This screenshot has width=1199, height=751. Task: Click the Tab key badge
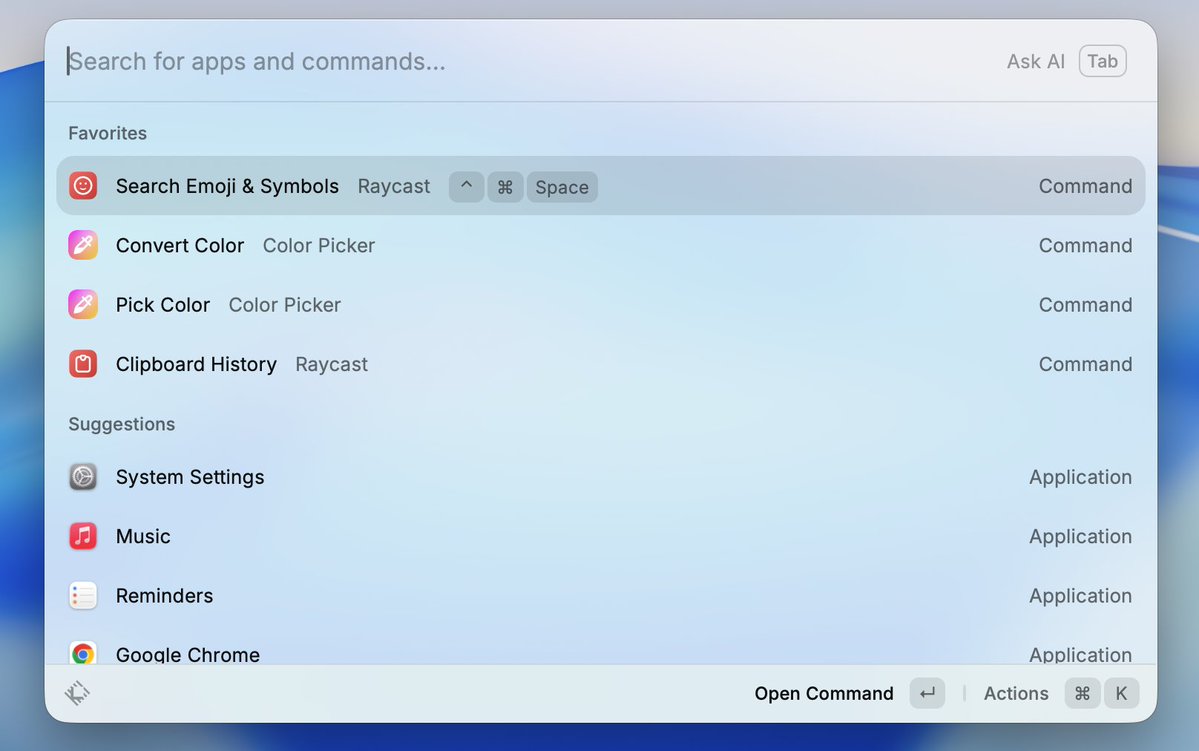coord(1103,61)
